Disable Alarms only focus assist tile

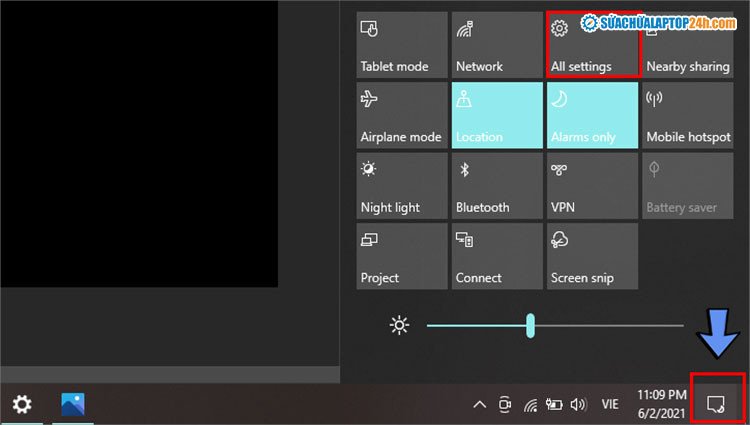point(592,115)
